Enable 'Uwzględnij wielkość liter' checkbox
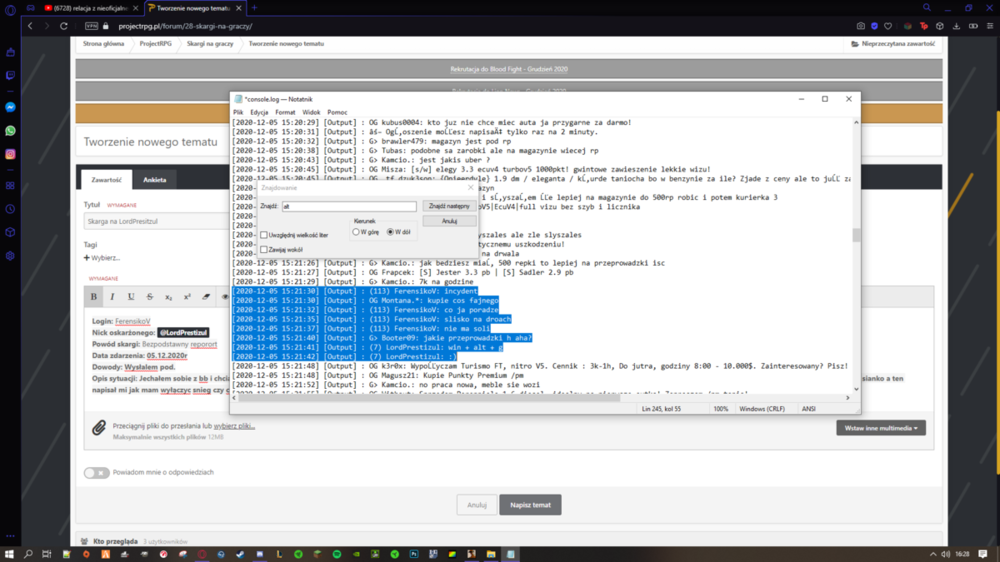 click(264, 235)
